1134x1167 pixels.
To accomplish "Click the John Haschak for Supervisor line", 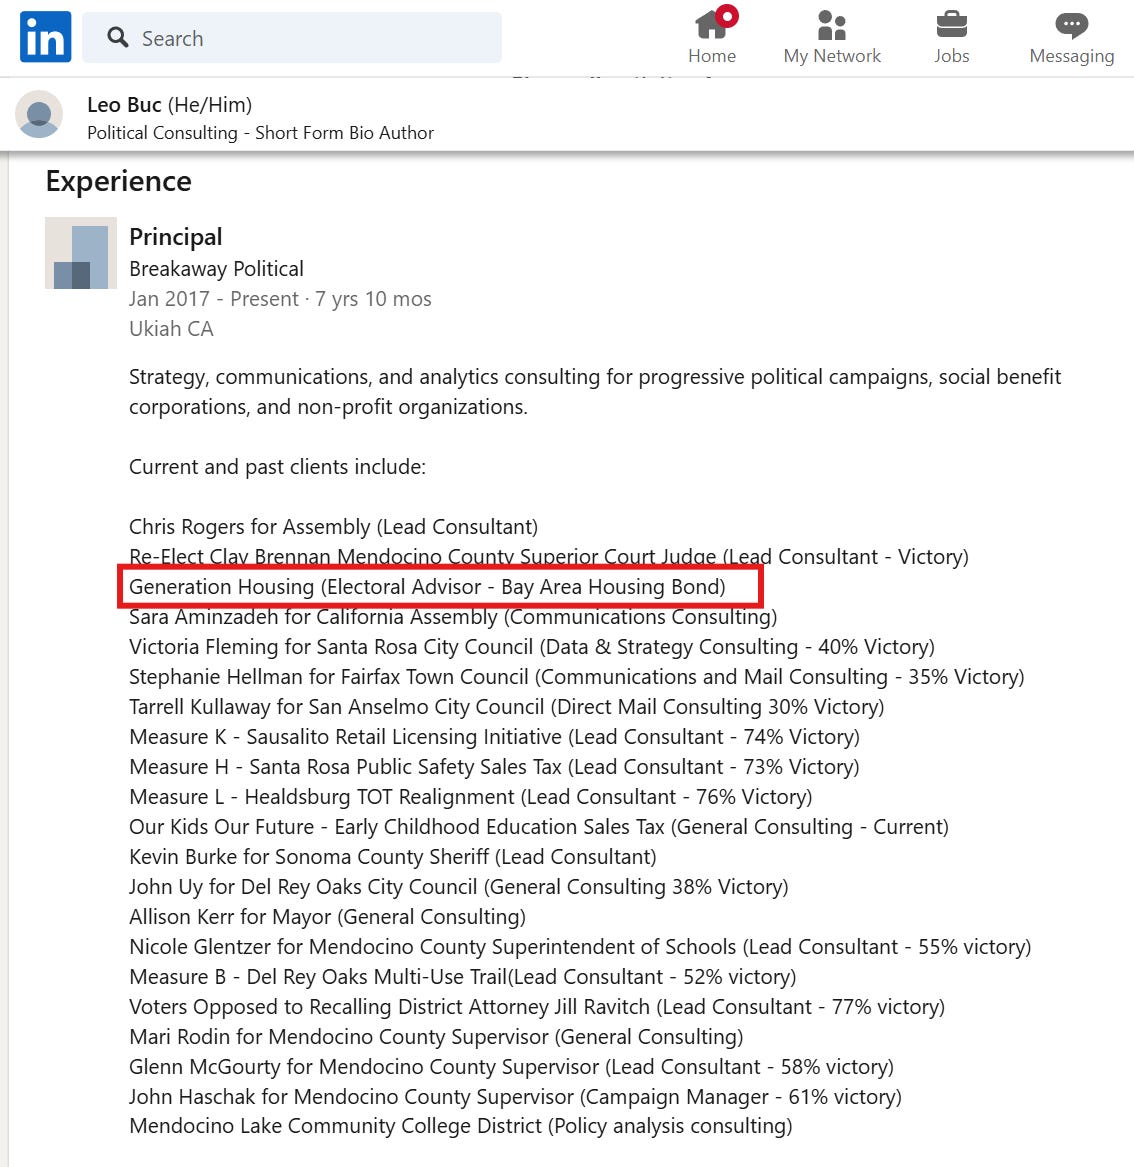I will coord(516,1097).
